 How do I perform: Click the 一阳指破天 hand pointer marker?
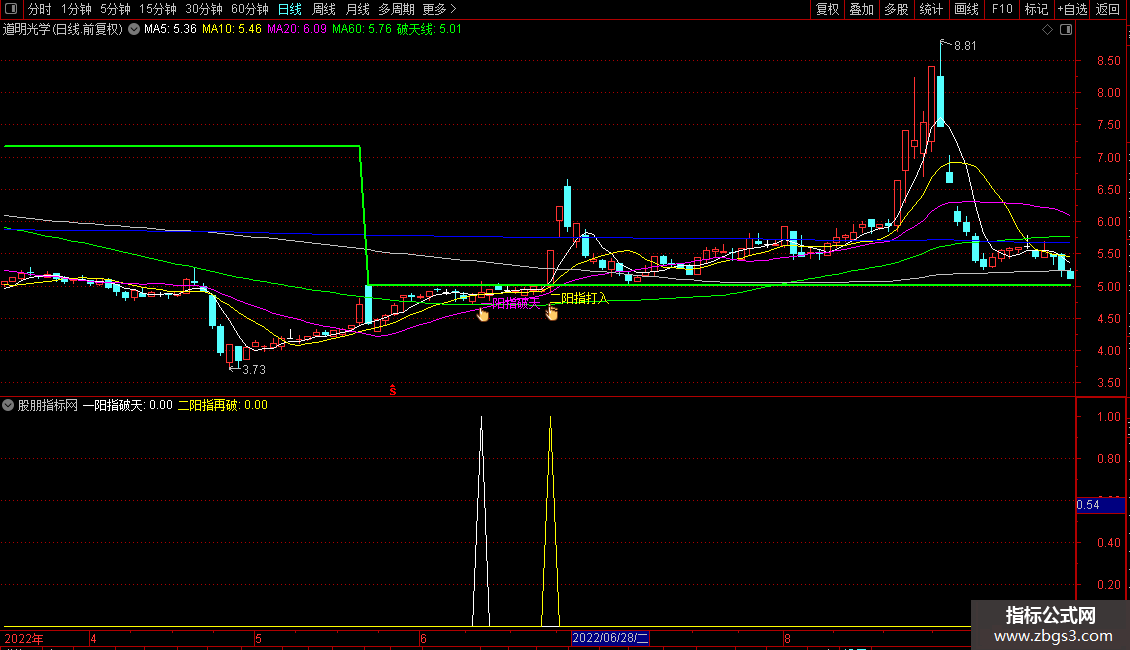point(482,313)
